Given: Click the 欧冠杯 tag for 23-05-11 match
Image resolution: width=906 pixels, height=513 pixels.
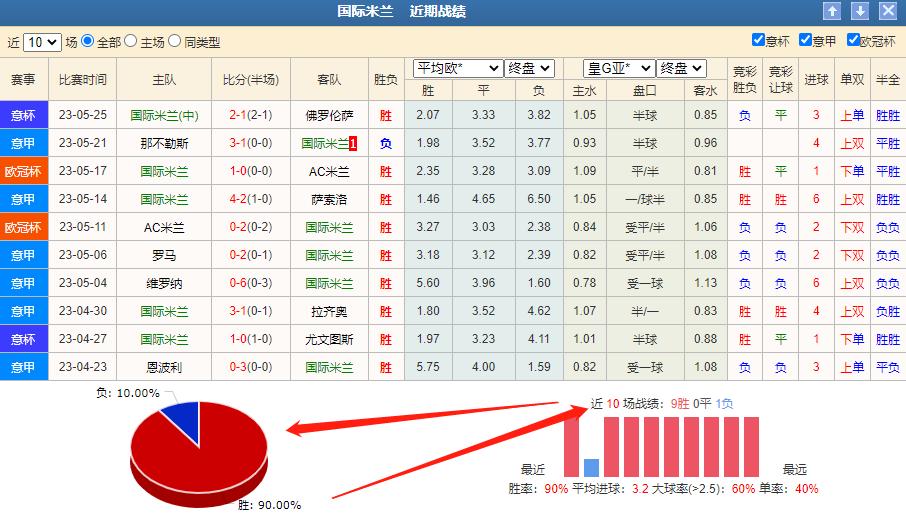Looking at the screenshot, I should [24, 227].
